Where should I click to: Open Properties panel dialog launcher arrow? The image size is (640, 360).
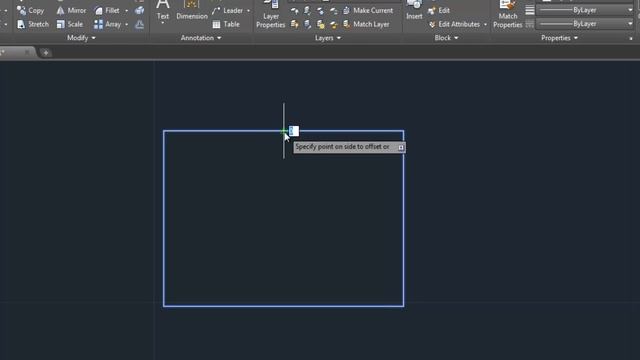click(x=631, y=38)
